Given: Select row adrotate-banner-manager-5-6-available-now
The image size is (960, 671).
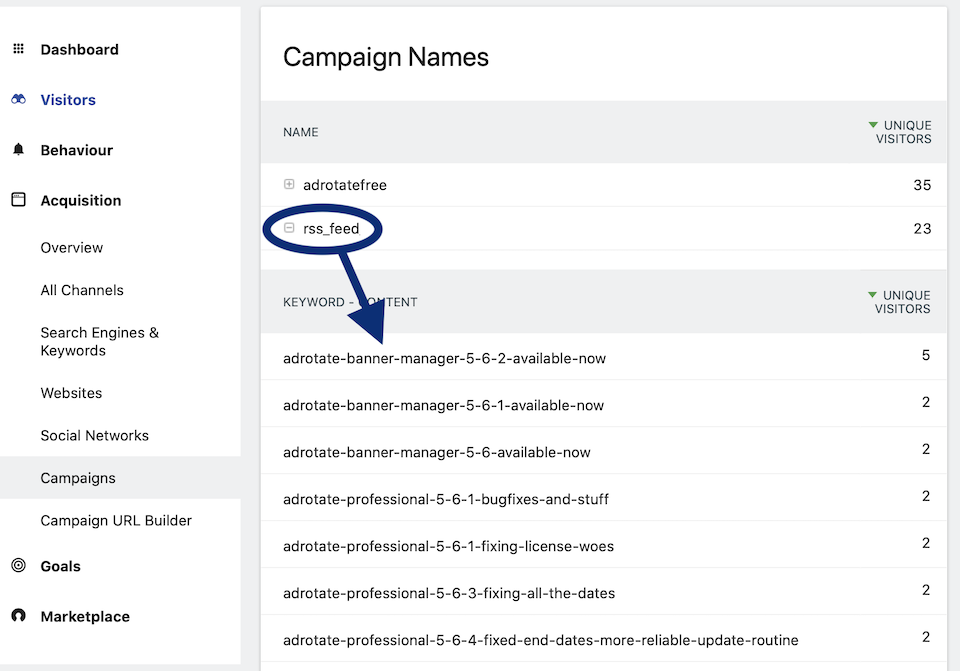Looking at the screenshot, I should [604, 451].
